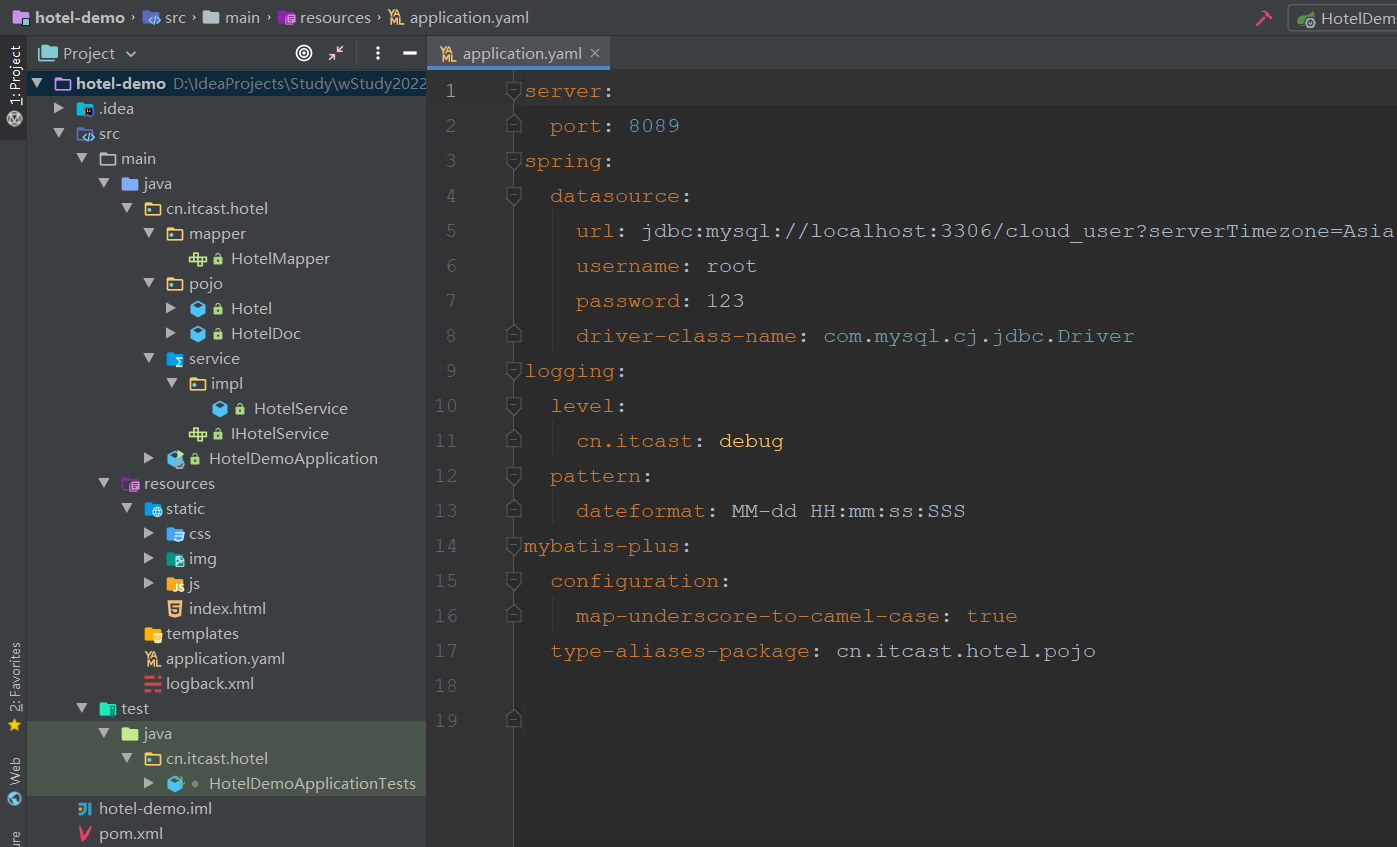The height and width of the screenshot is (847, 1397).
Task: Collapse the cn.itcast.hotel package under main
Action: click(127, 208)
